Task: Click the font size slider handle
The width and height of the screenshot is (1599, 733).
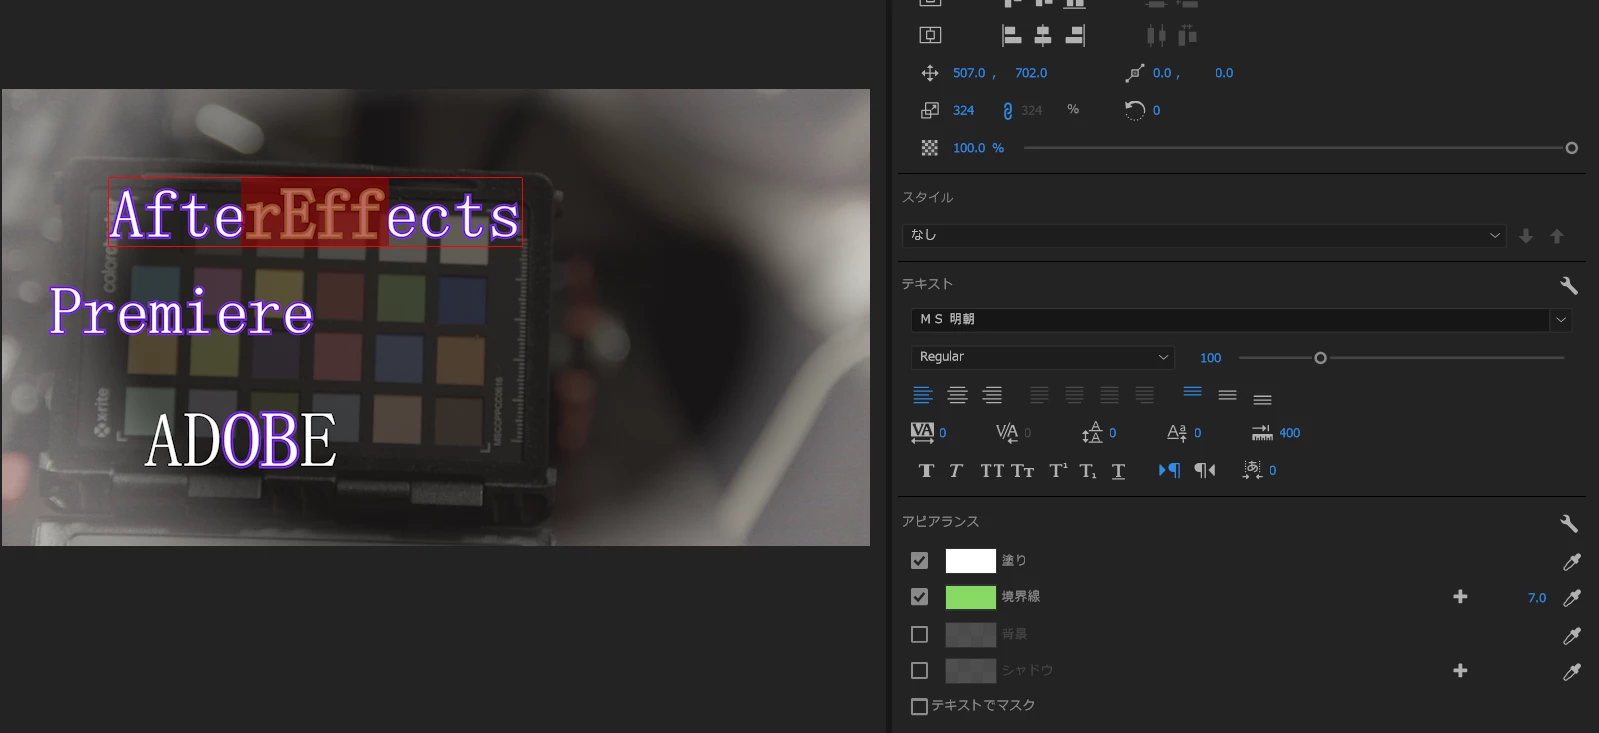Action: click(1320, 358)
